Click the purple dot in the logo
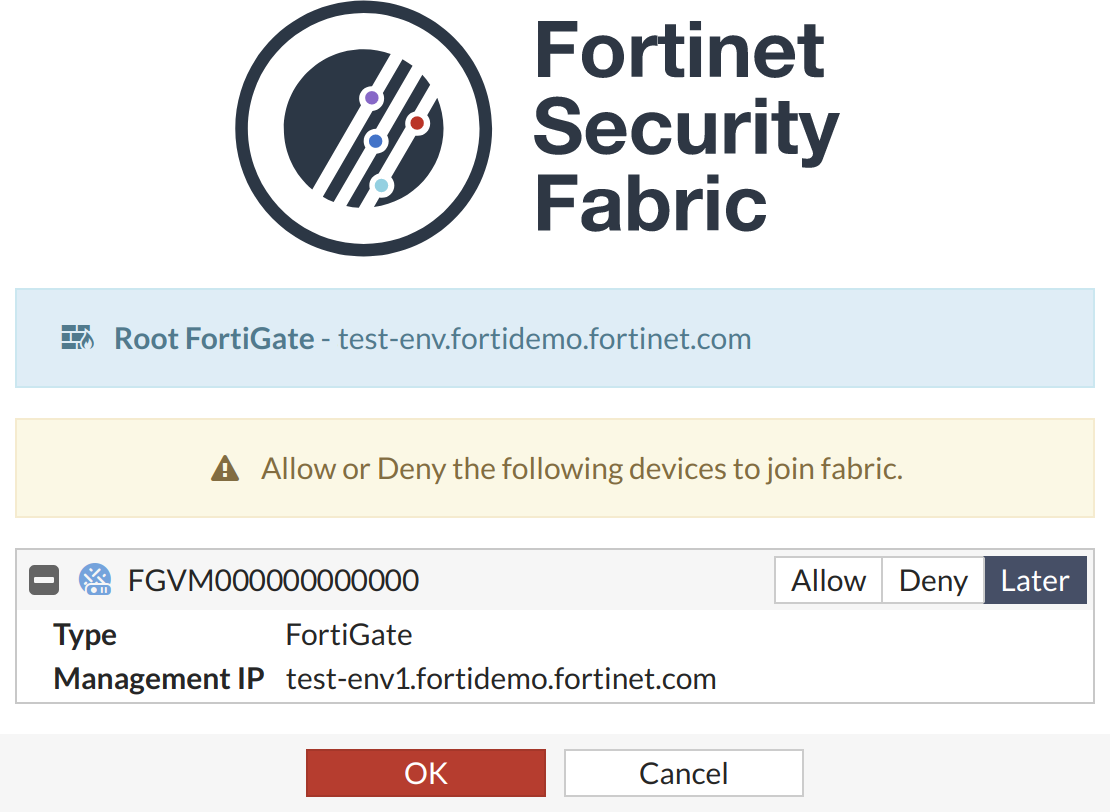 (x=372, y=98)
